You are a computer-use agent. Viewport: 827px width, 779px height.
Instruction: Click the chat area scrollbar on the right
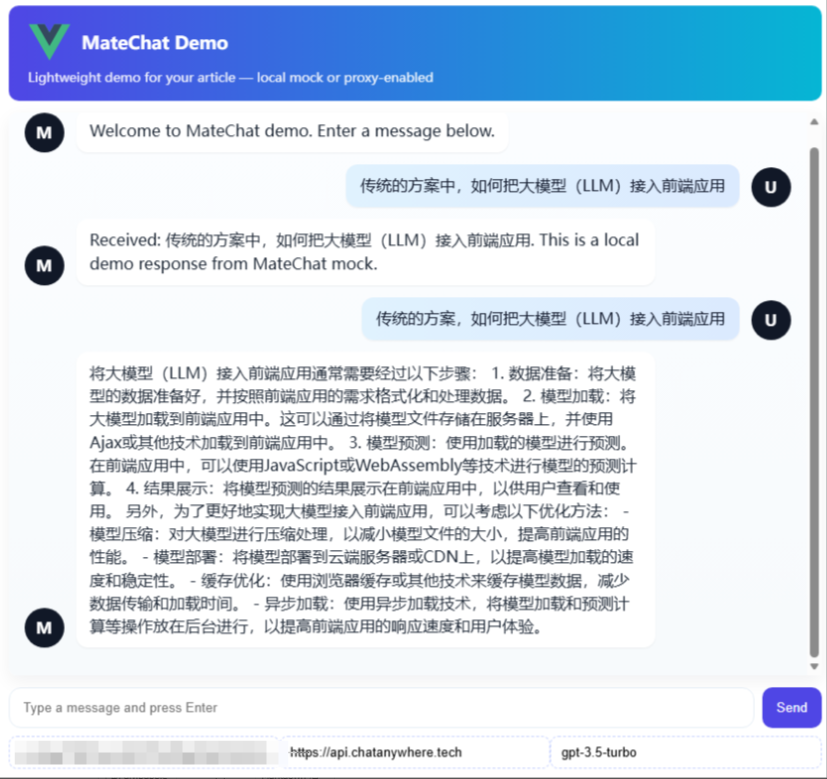812,400
